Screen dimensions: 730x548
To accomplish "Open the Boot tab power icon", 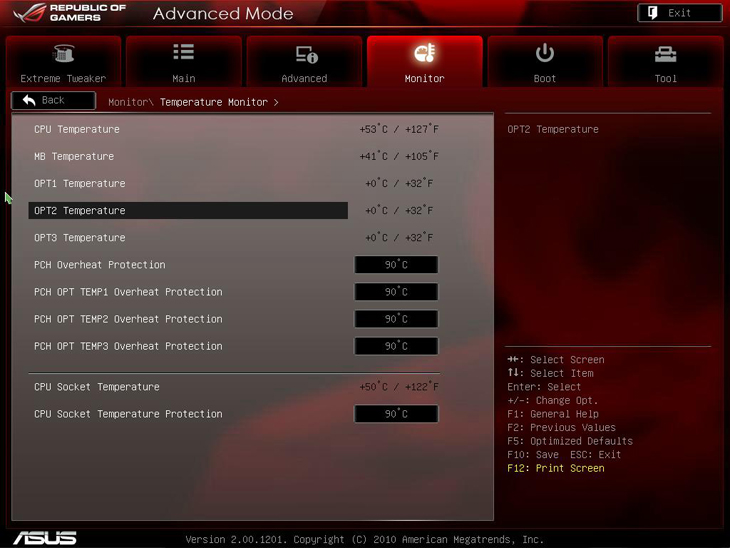I will tap(545, 53).
